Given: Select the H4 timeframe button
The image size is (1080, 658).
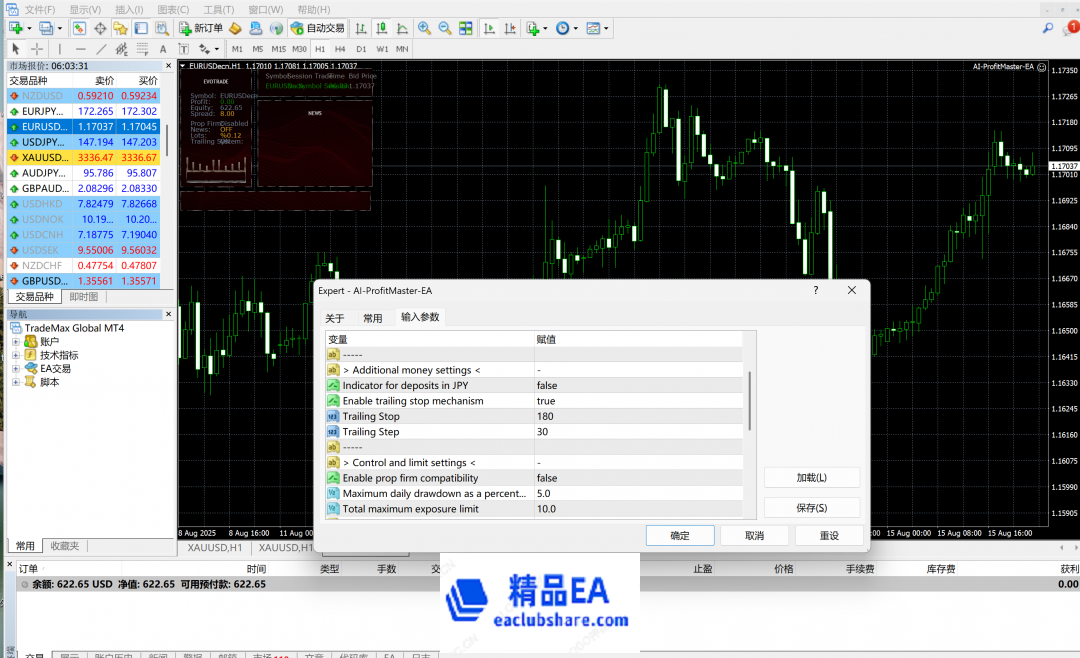Looking at the screenshot, I should (340, 48).
